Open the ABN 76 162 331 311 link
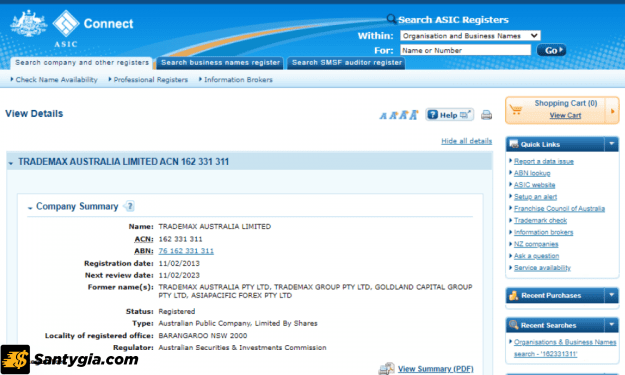 [186, 251]
